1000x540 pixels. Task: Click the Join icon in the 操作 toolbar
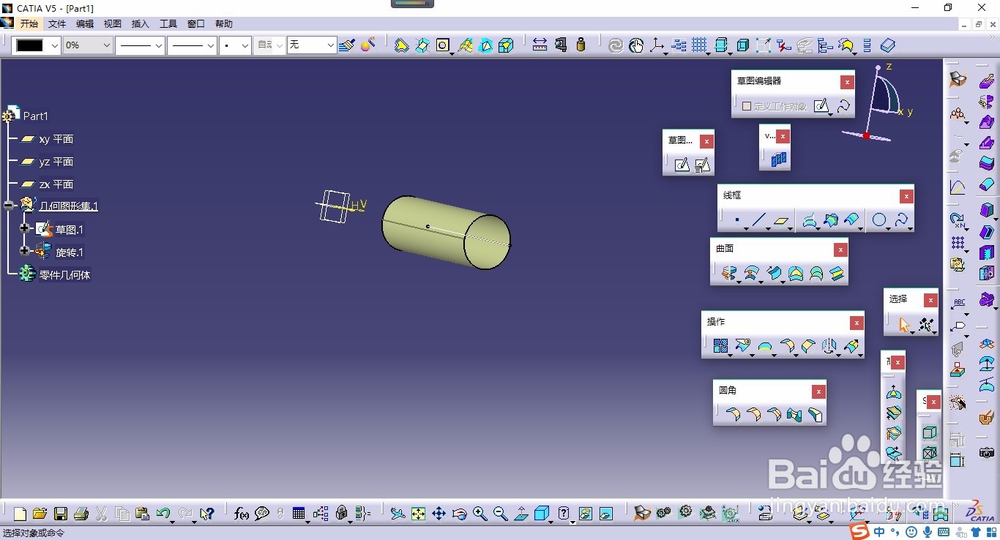coord(721,346)
